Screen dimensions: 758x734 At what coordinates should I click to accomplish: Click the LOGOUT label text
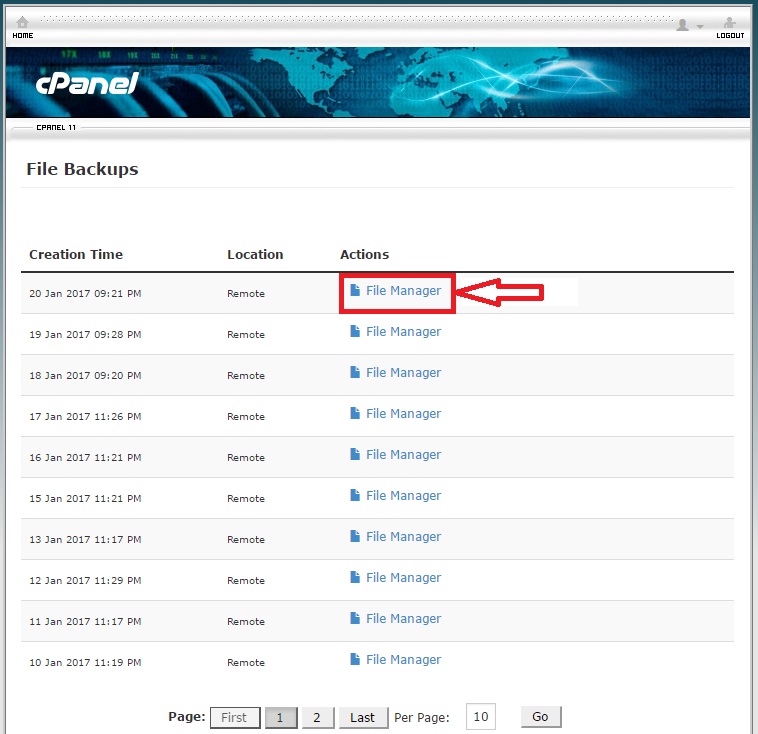coord(730,36)
